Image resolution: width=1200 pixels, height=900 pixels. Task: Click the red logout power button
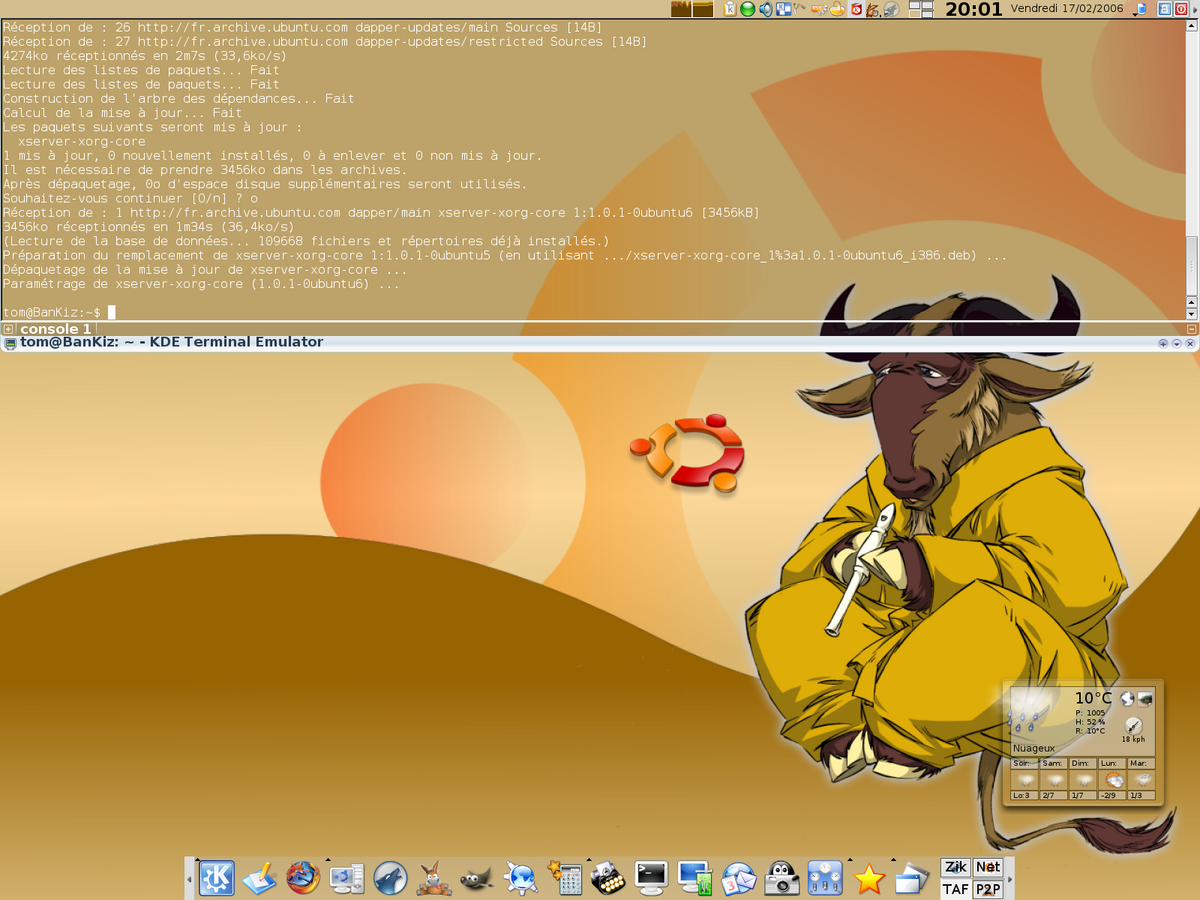pos(1183,10)
